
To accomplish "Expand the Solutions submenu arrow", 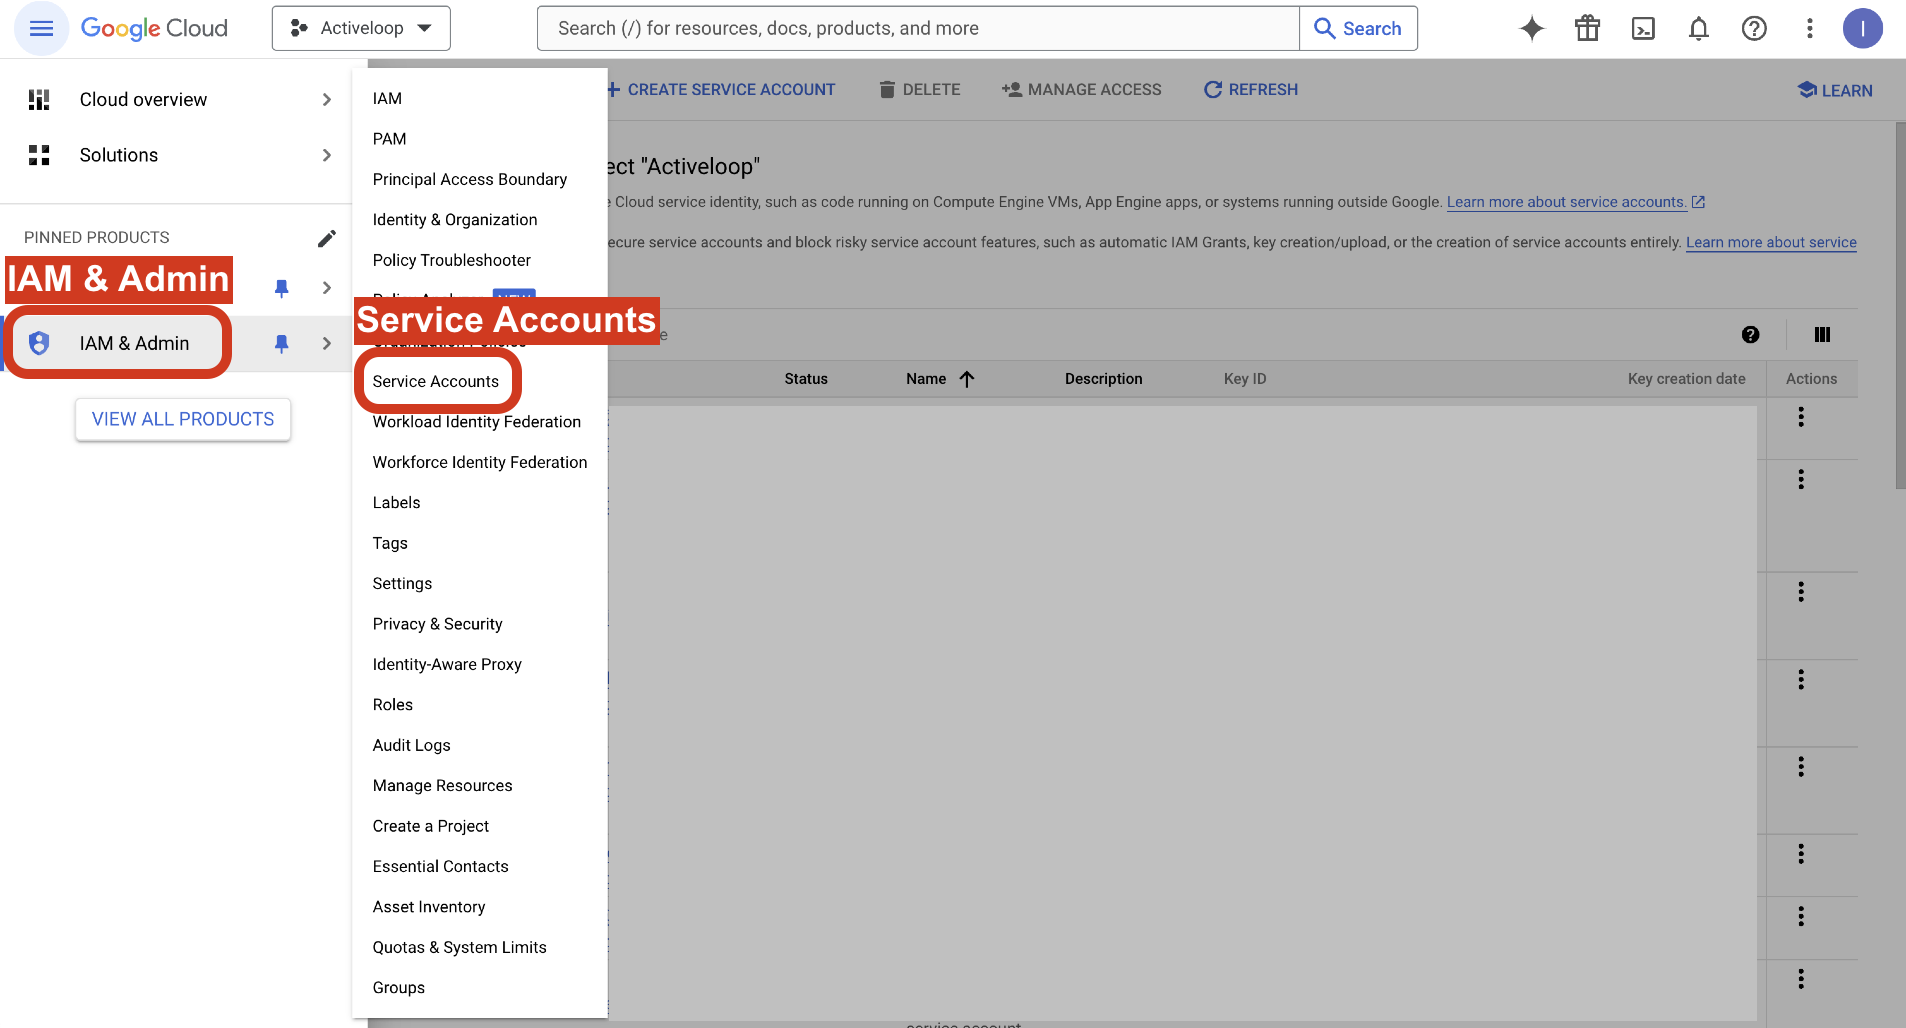I will [x=326, y=155].
